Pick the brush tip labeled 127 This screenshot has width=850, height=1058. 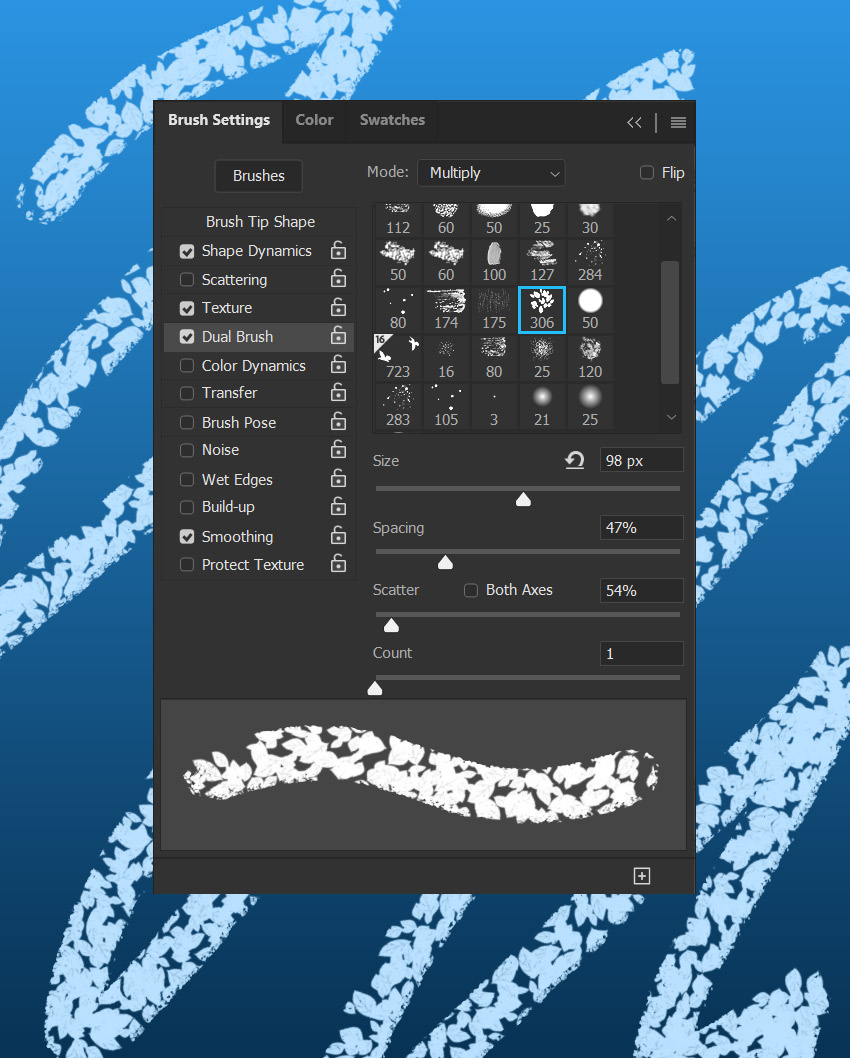point(542,262)
